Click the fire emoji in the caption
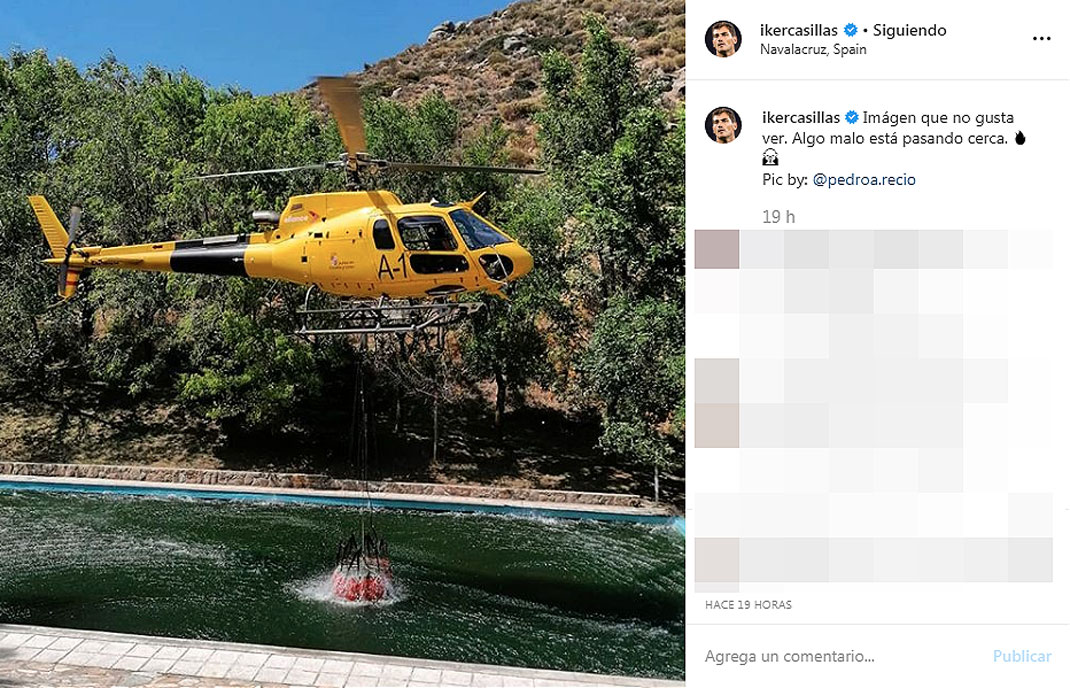This screenshot has width=1070, height=688. (x=1020, y=138)
